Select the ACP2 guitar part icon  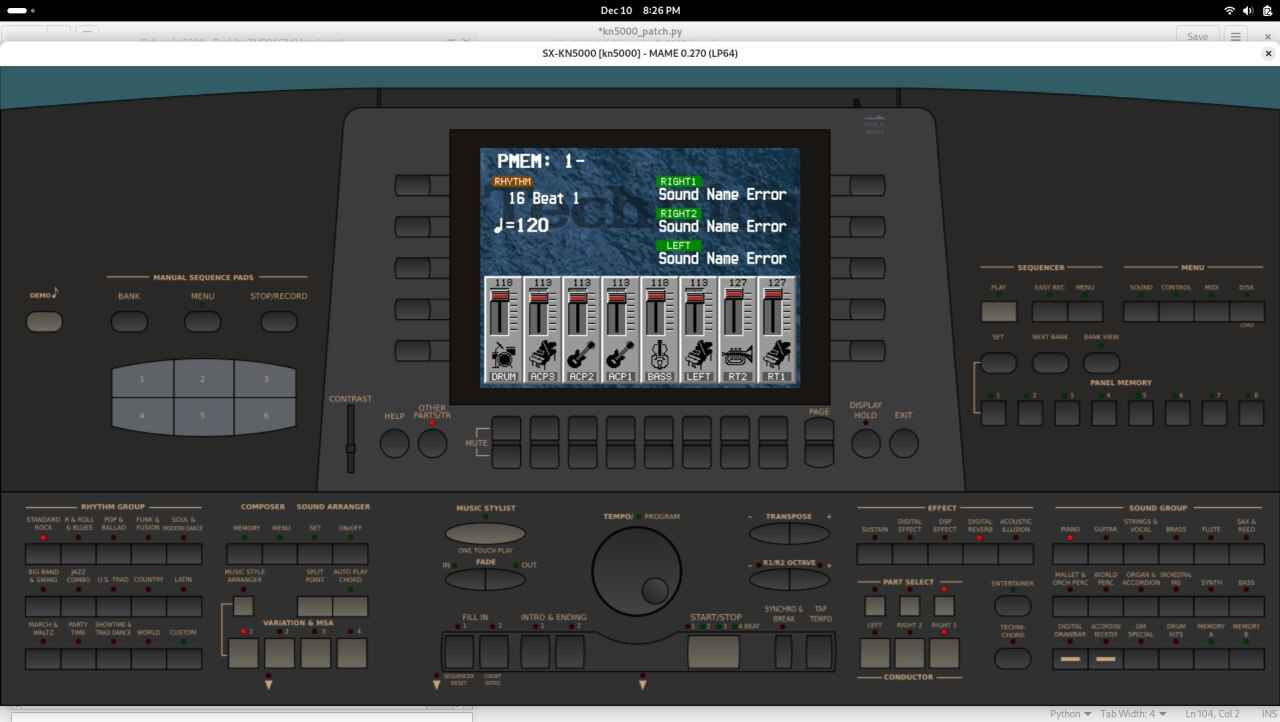pyautogui.click(x=581, y=356)
